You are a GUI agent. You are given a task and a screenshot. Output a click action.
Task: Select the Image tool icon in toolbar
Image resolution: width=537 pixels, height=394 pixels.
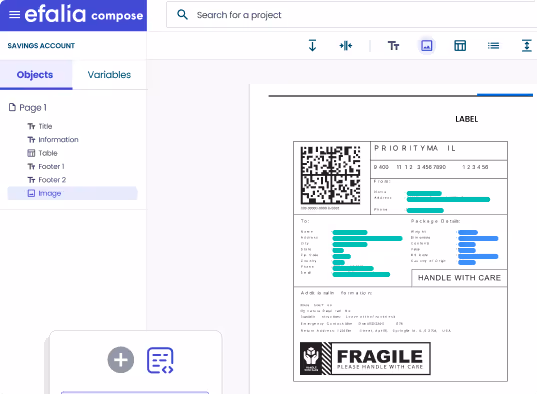426,46
